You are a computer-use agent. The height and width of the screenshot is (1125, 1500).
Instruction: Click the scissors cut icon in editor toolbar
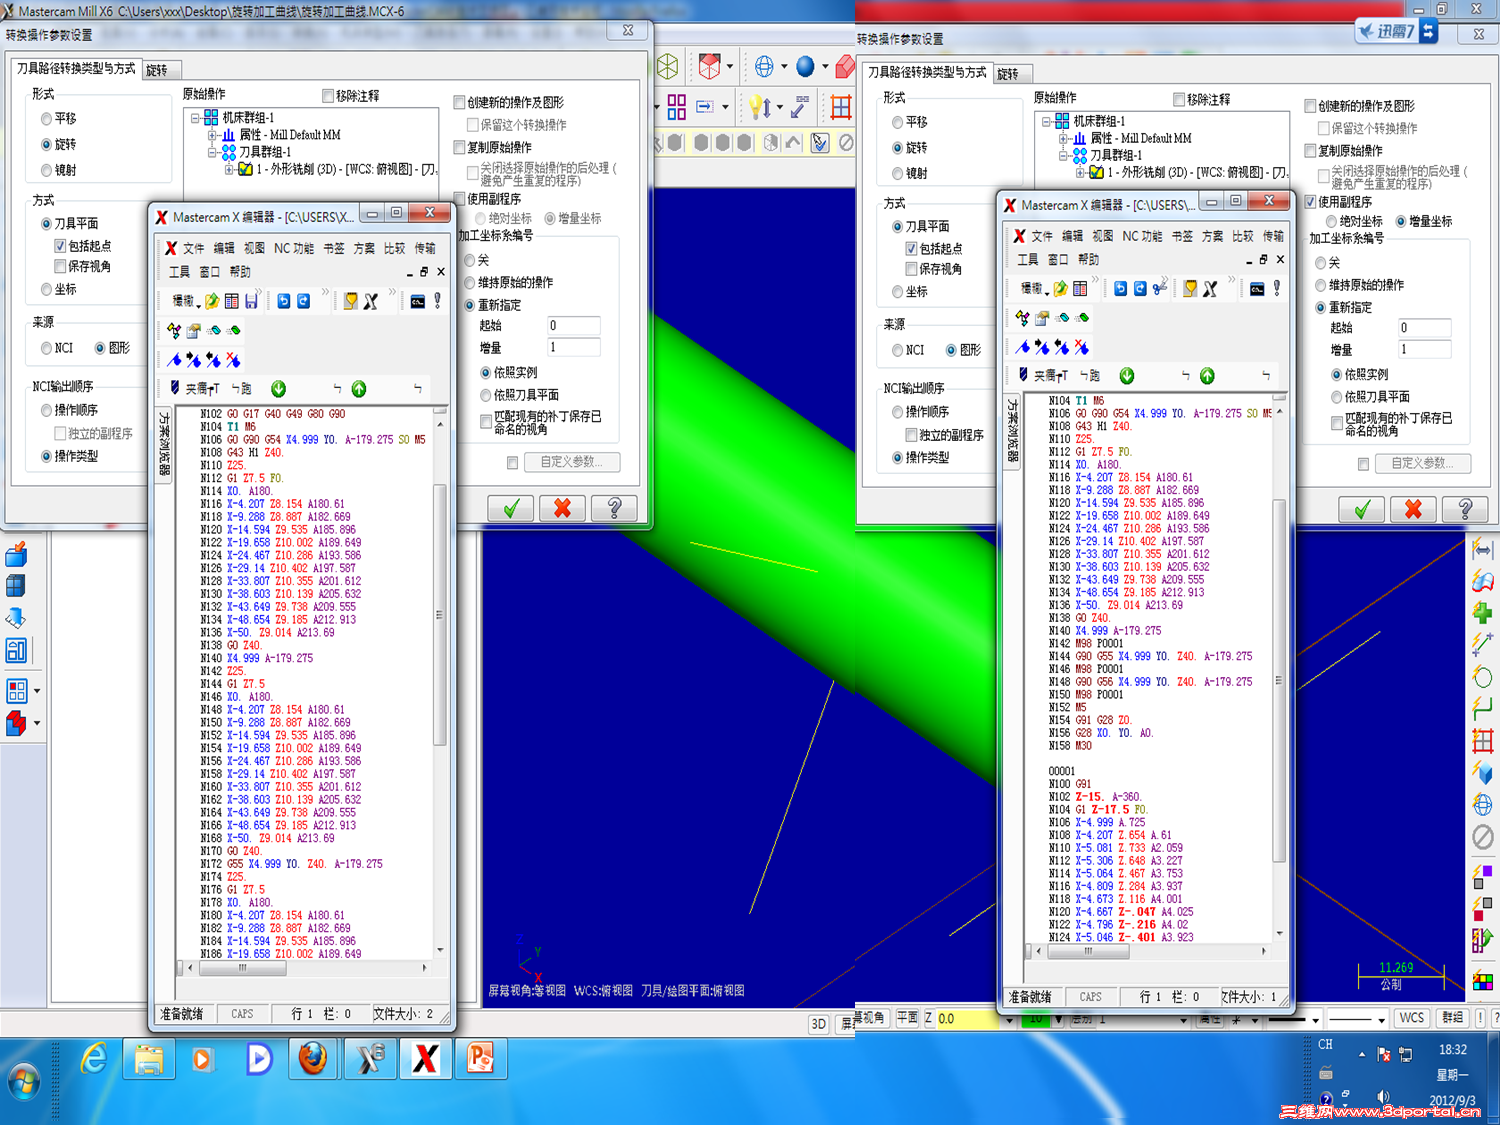point(1160,289)
